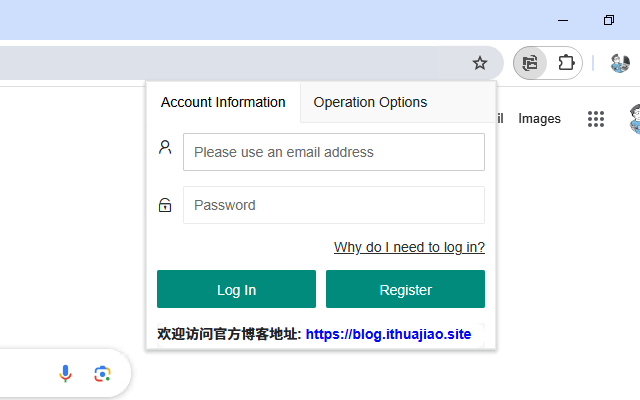Click the Log In button
Viewport: 640px width, 400px height.
(x=236, y=289)
